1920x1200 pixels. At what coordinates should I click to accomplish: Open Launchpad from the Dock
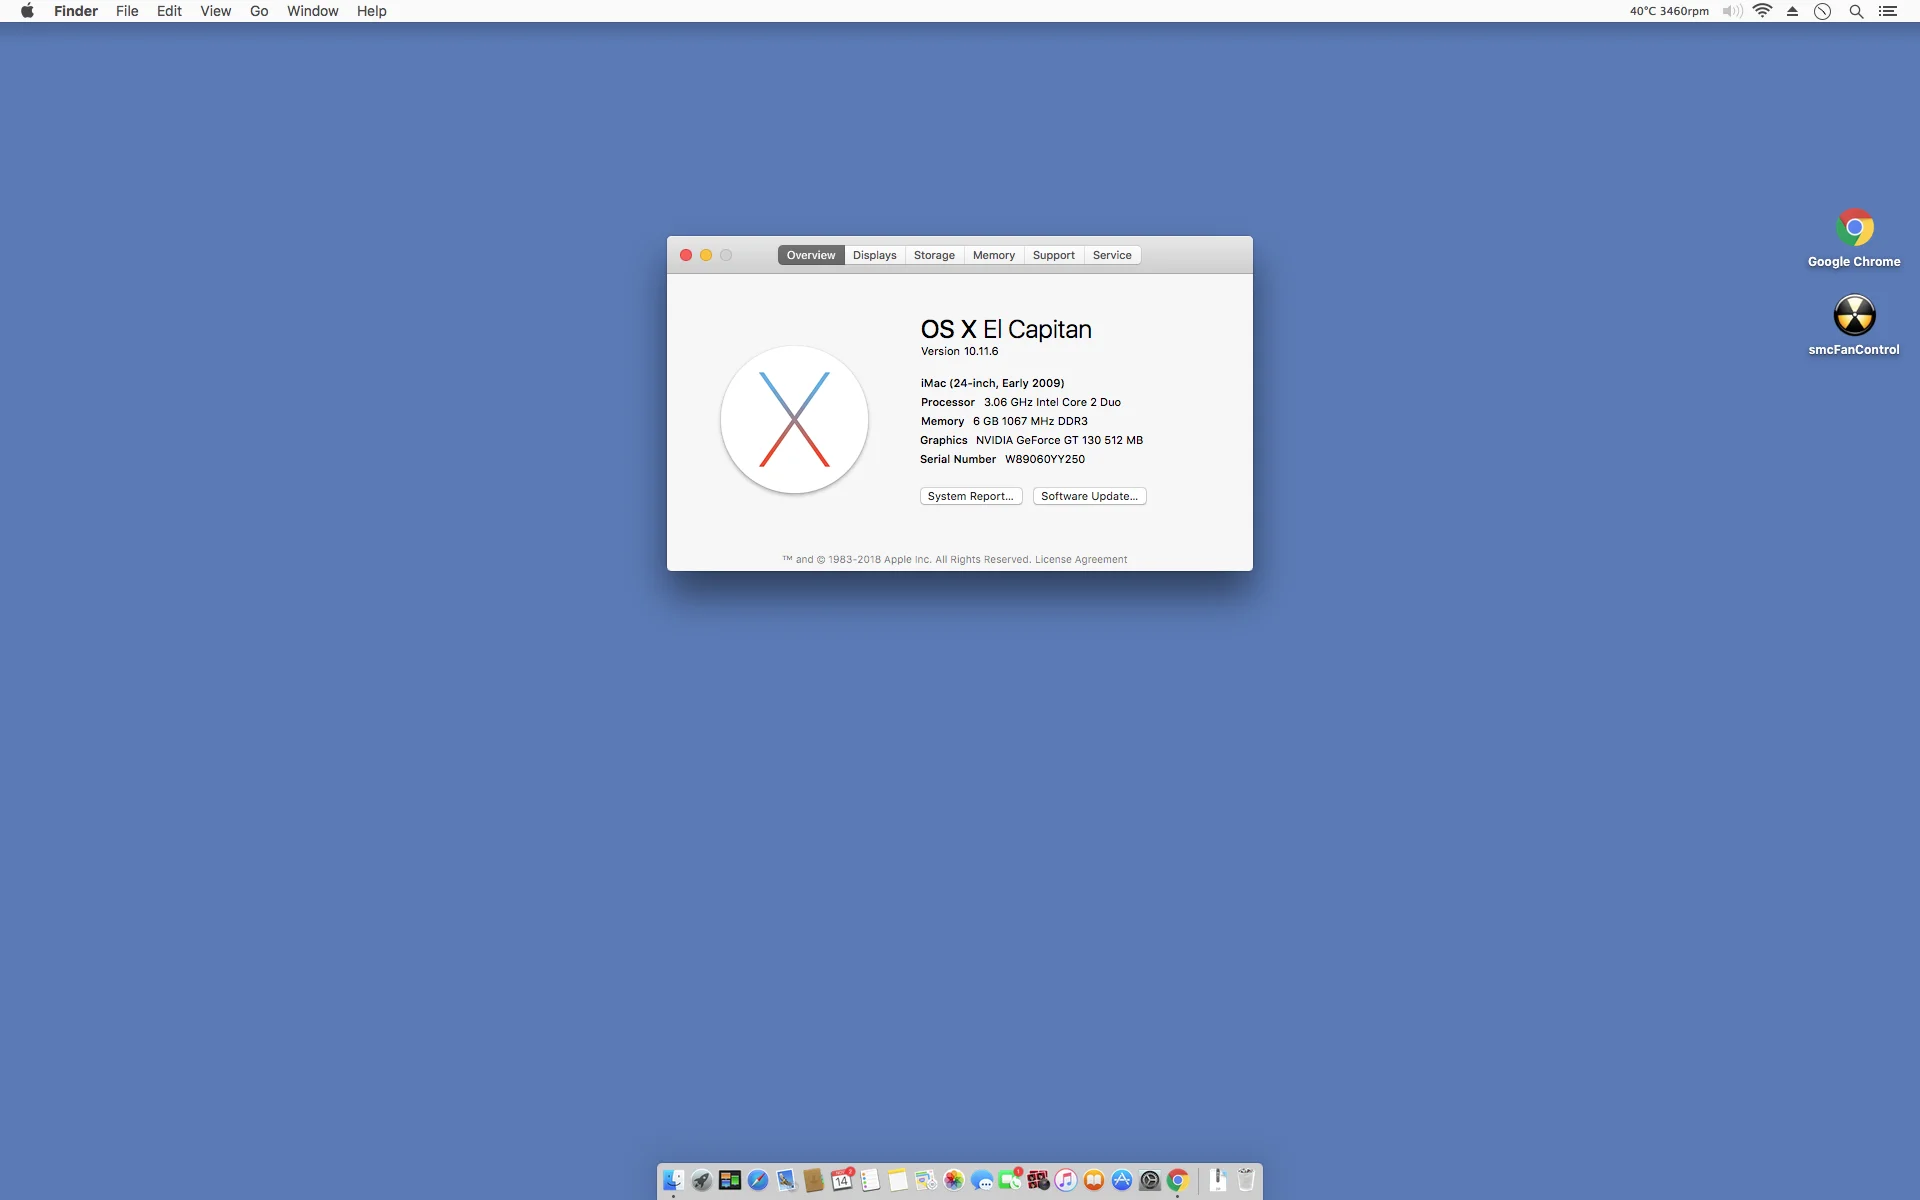702,1181
